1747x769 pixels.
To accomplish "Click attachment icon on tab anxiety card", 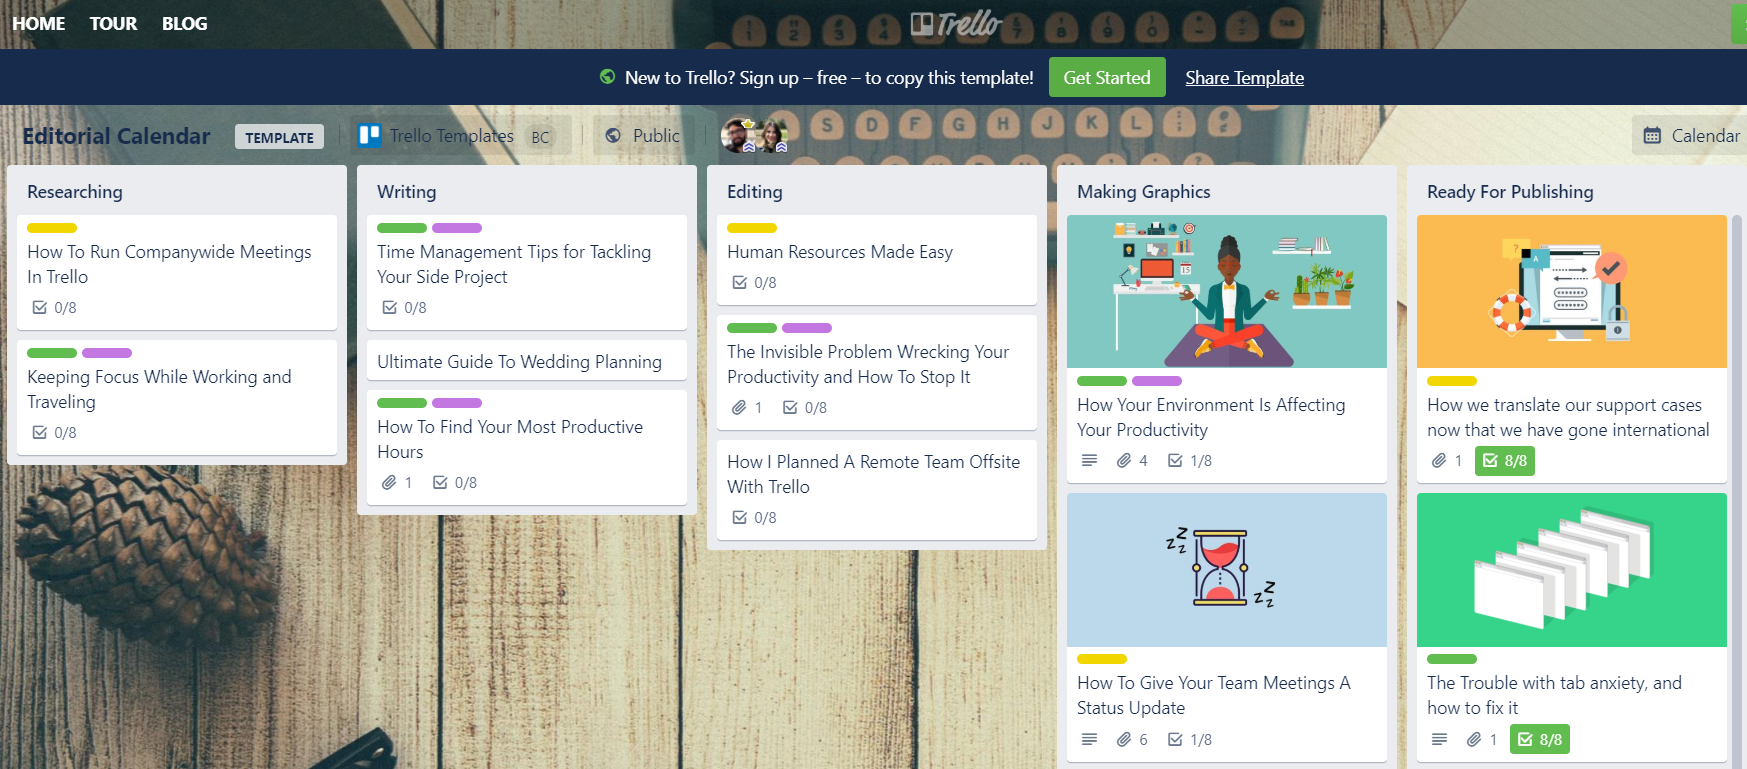I will click(x=1474, y=740).
